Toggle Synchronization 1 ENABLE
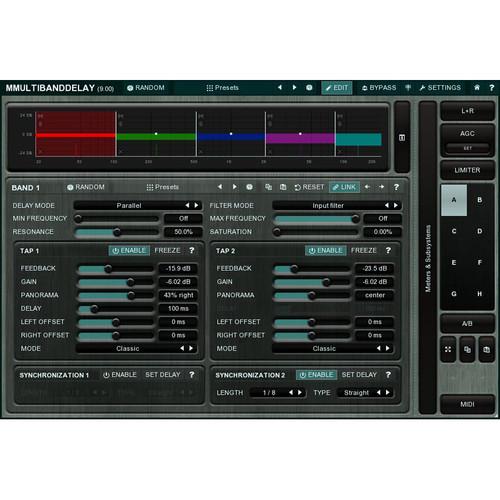500x500 pixels. (119, 375)
